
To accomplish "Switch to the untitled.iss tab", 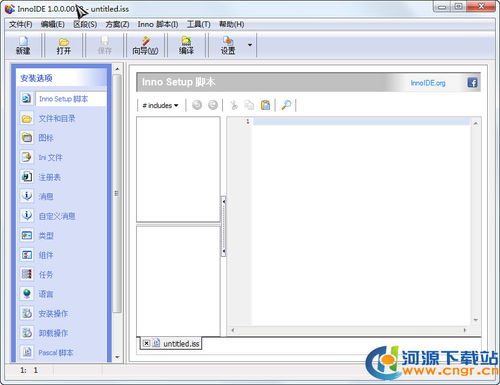I will tap(181, 344).
